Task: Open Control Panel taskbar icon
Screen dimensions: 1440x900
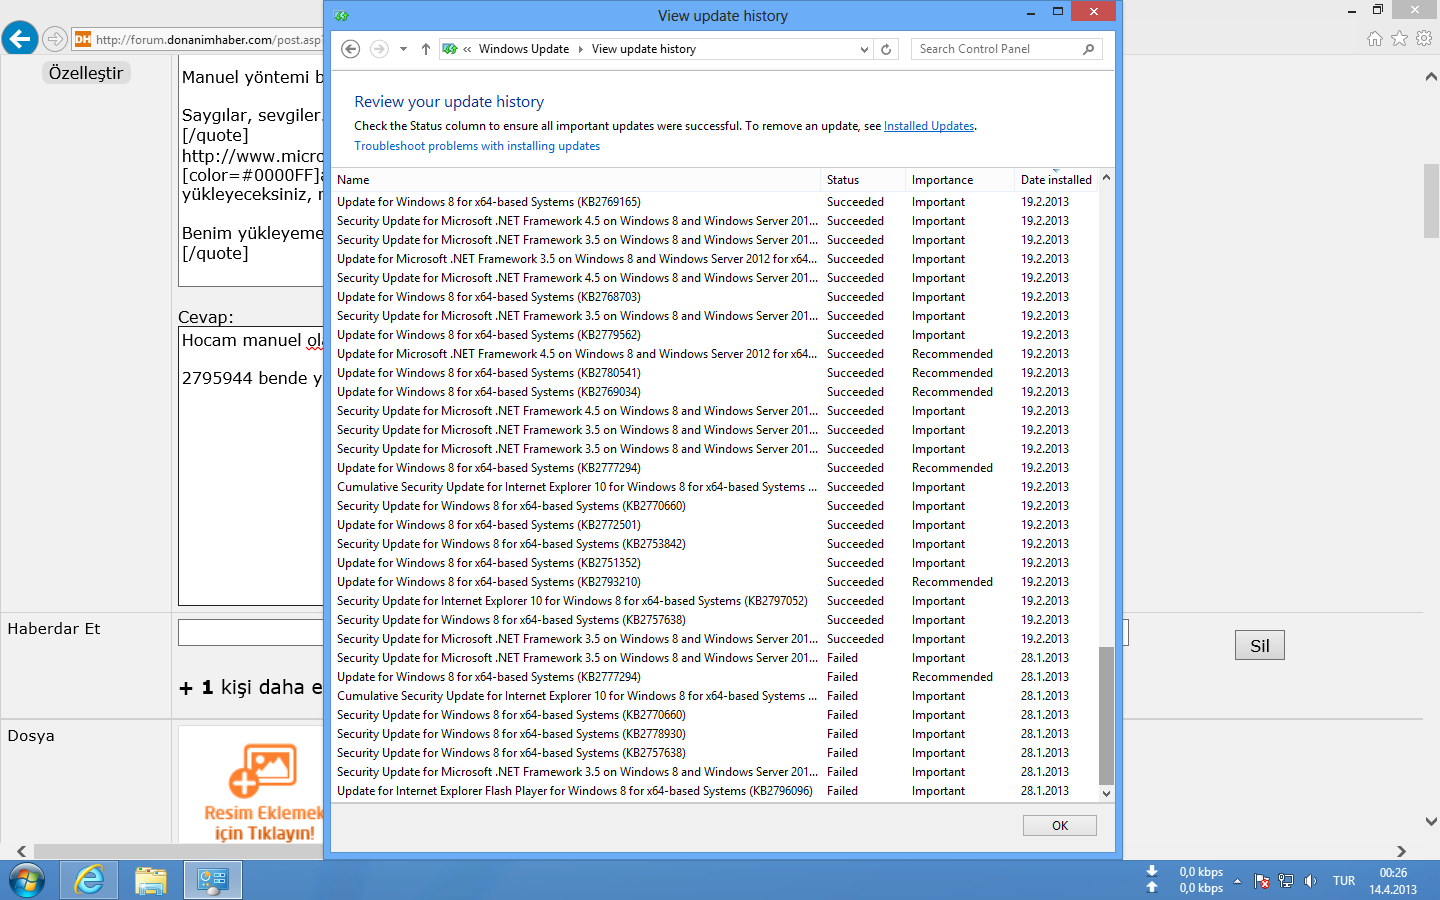Action: coord(213,881)
